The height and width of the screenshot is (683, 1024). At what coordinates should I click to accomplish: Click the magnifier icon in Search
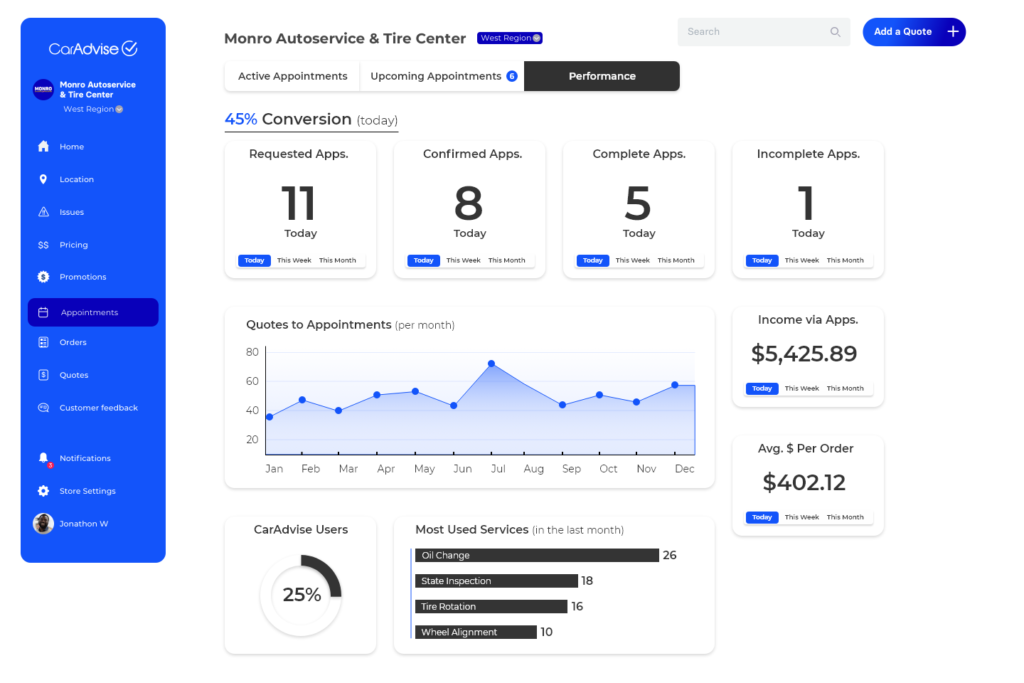(x=835, y=32)
